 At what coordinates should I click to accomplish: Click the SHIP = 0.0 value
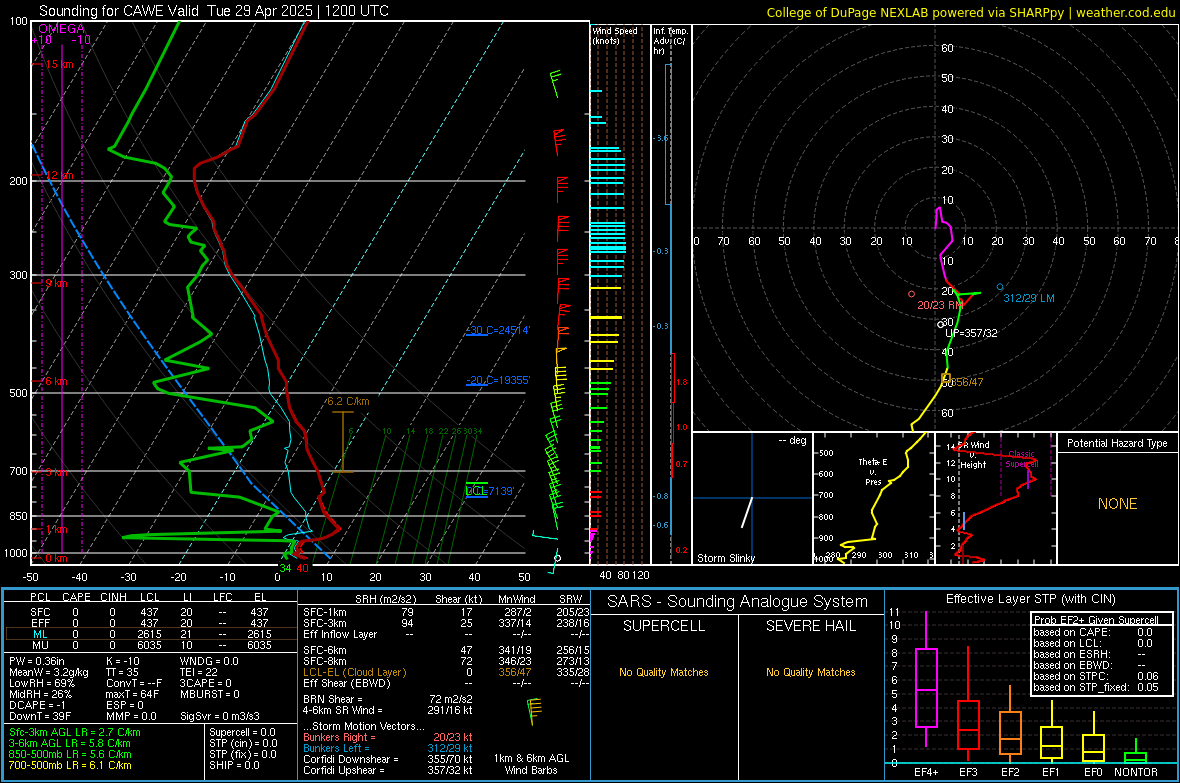click(234, 765)
